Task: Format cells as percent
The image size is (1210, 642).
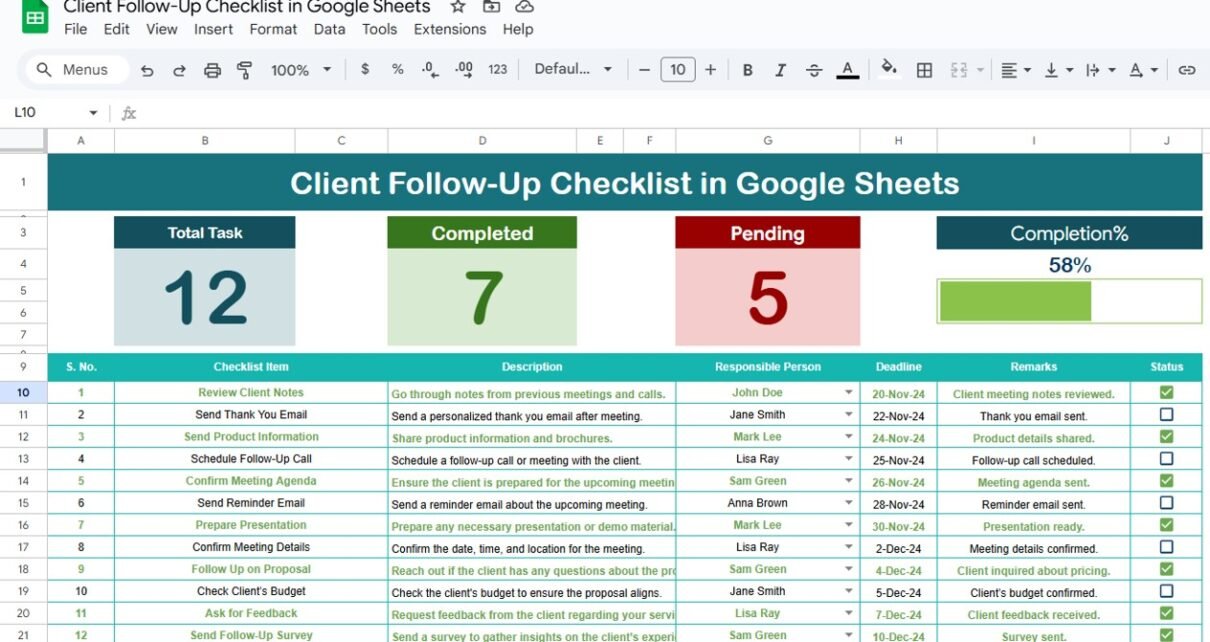Action: click(x=398, y=70)
